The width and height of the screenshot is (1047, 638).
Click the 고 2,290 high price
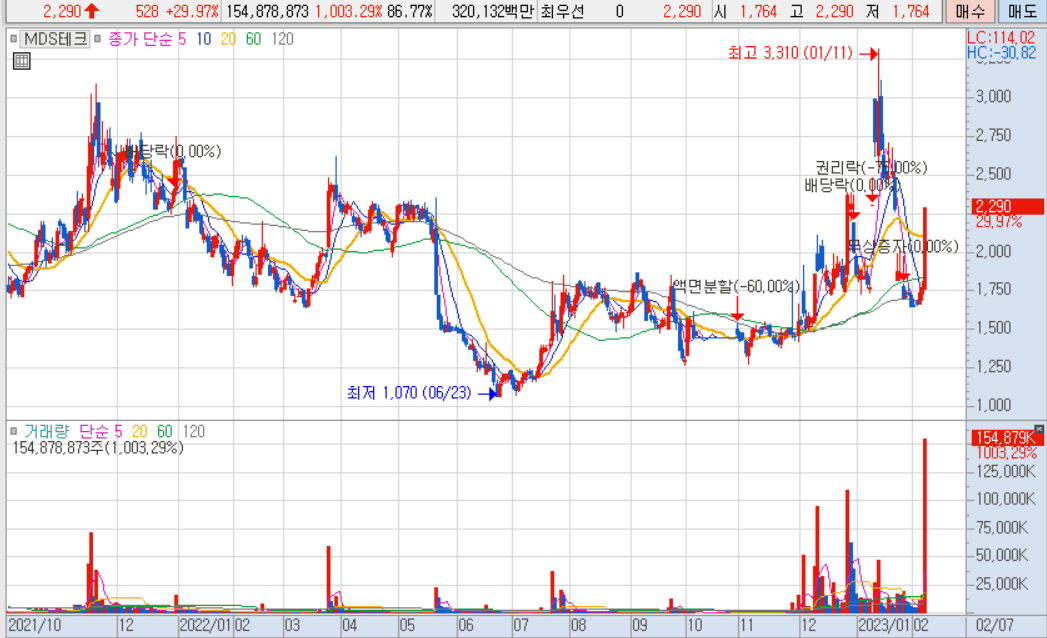821,11
